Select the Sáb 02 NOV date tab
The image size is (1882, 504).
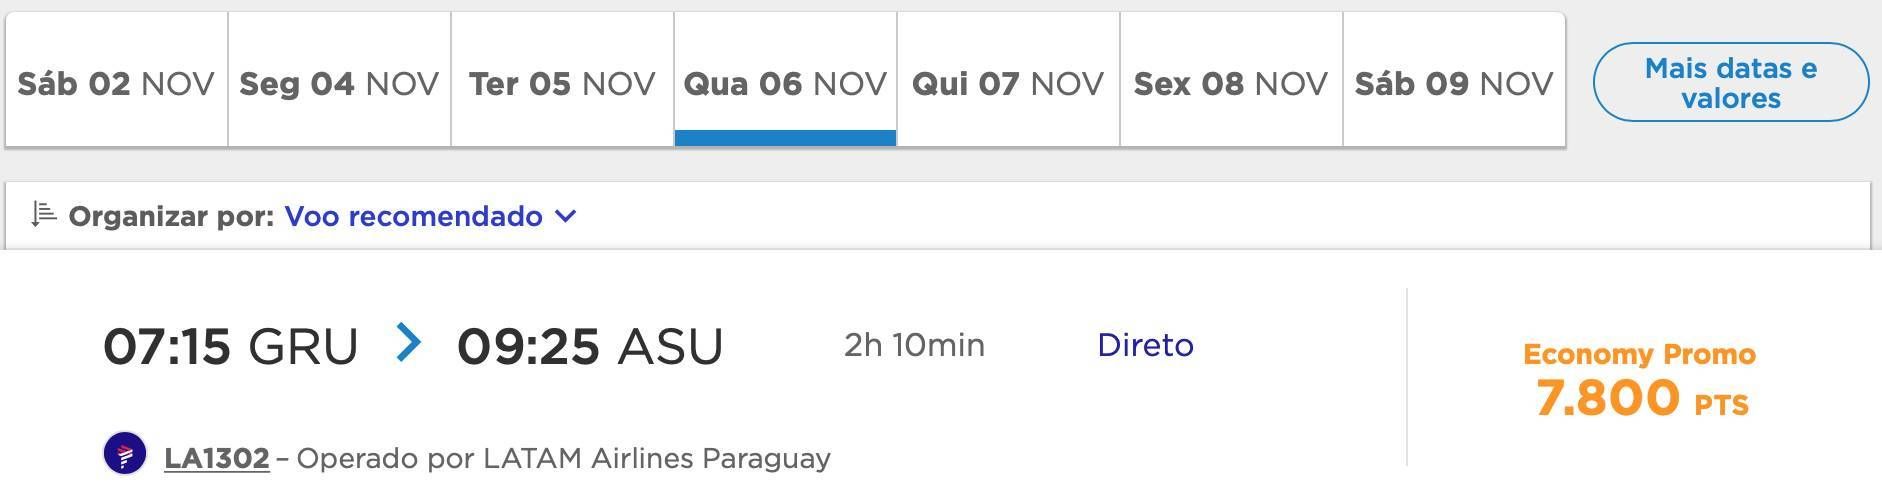(x=116, y=80)
